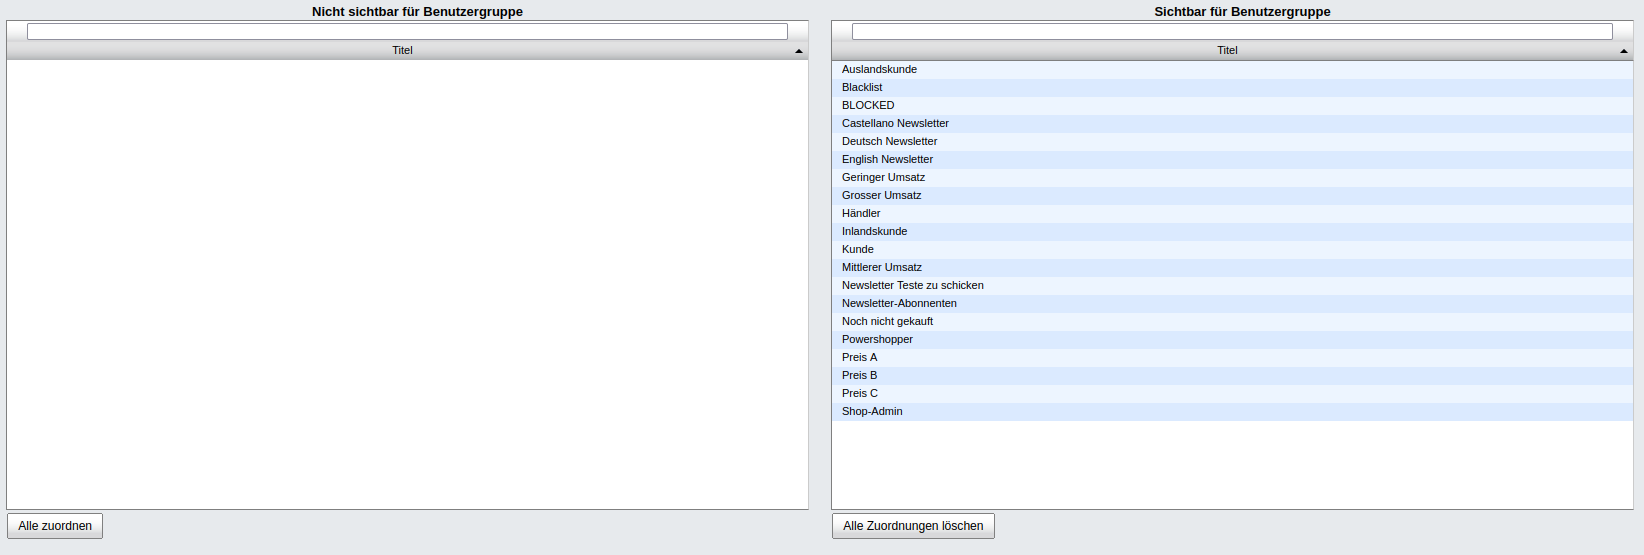Screen dimensions: 1644x555
Task: Choose the 'BLOCKED' user group
Action: tap(868, 105)
